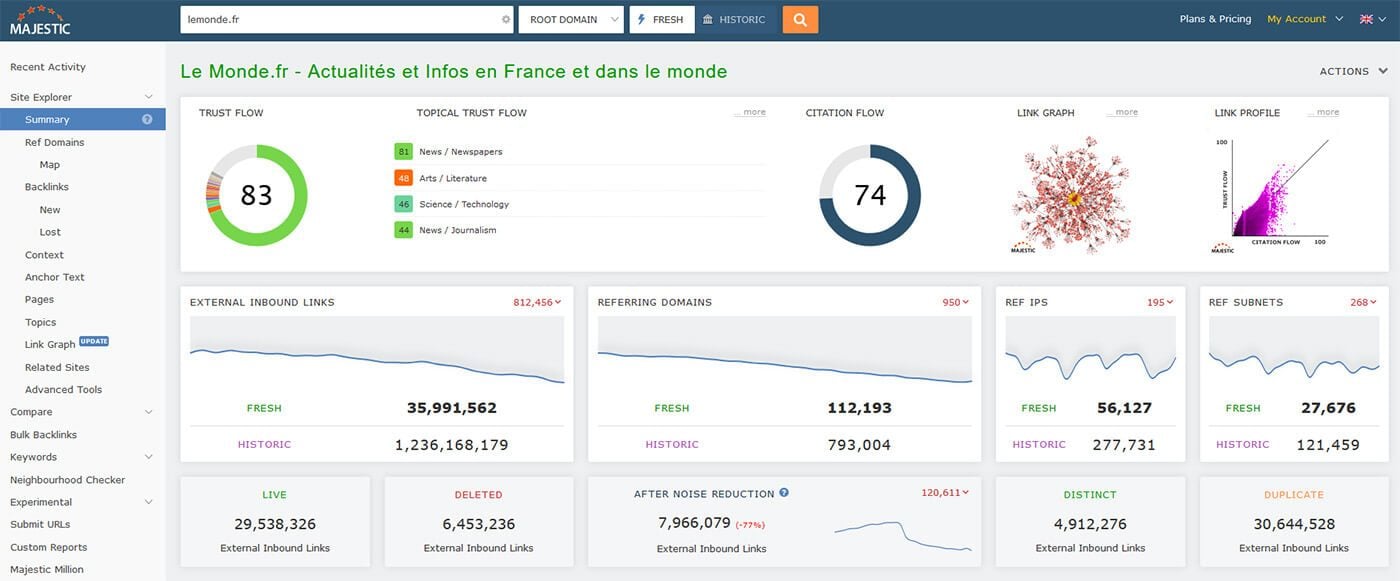Image resolution: width=1400 pixels, height=581 pixels.
Task: Open Bulk Backlinks in sidebar
Action: click(x=43, y=435)
